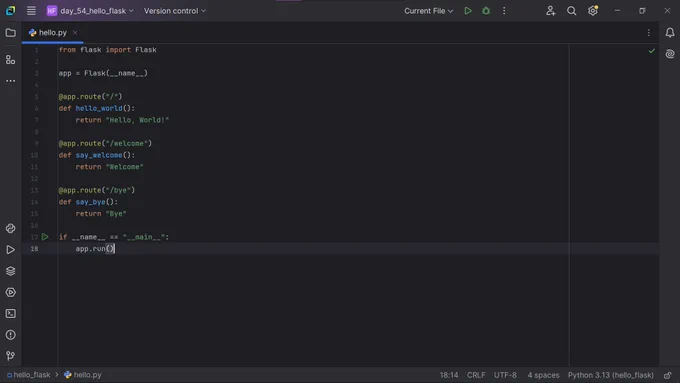The width and height of the screenshot is (680, 383).
Task: Click the "Hello, World!" string
Action: click(x=137, y=120)
